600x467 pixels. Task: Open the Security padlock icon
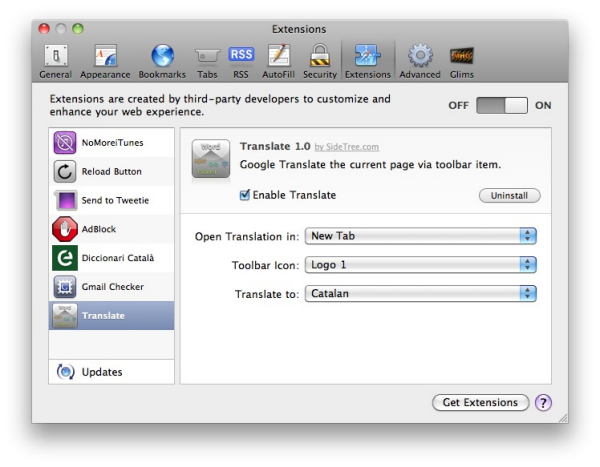pos(320,56)
